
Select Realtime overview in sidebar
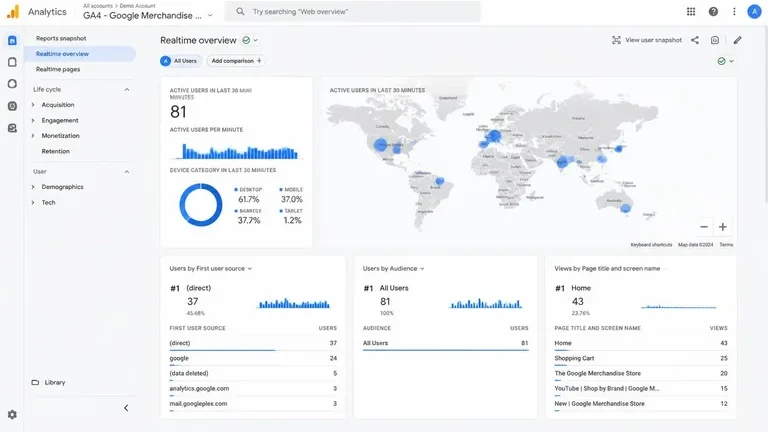(80, 54)
